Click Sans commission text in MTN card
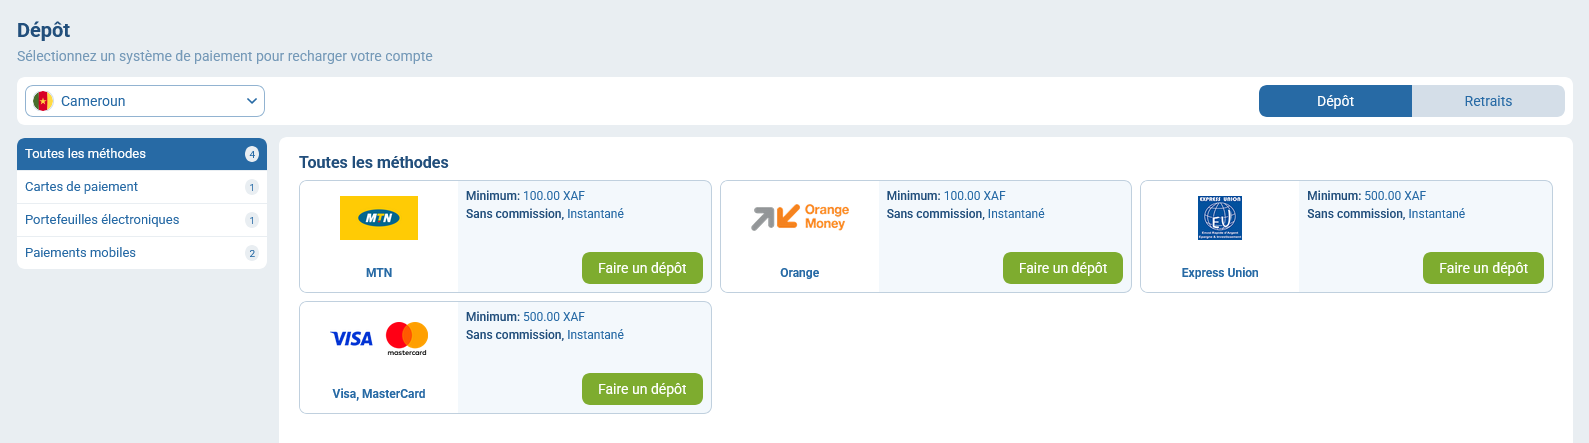This screenshot has width=1589, height=443. tap(514, 214)
